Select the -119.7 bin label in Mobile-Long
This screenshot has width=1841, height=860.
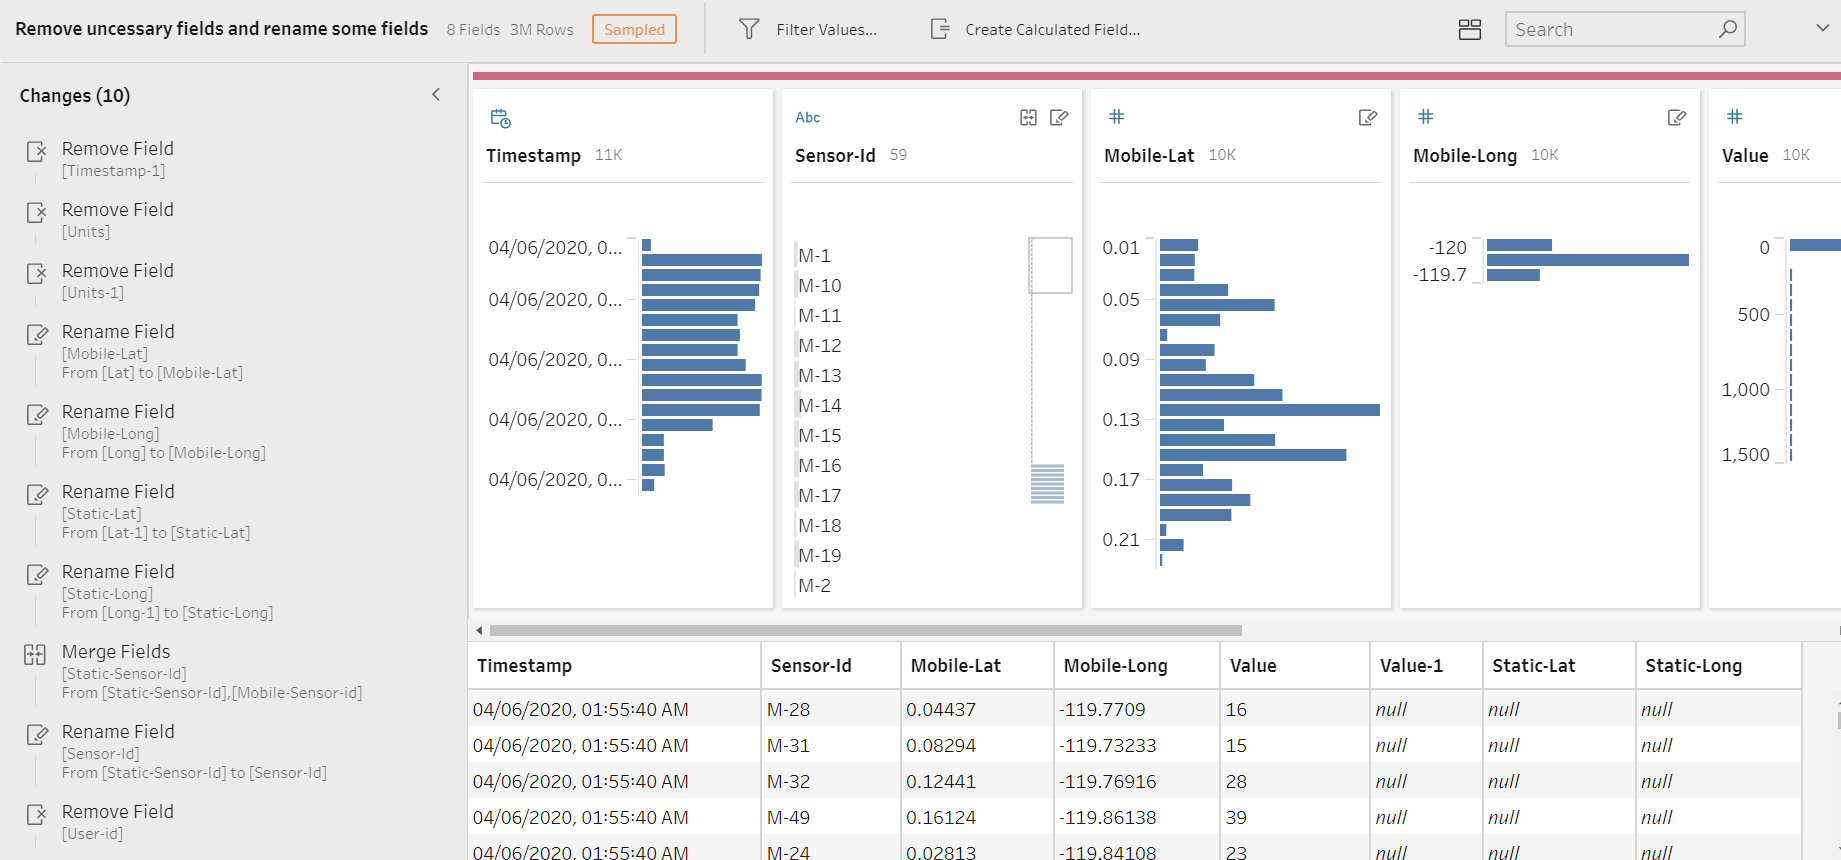point(1439,275)
